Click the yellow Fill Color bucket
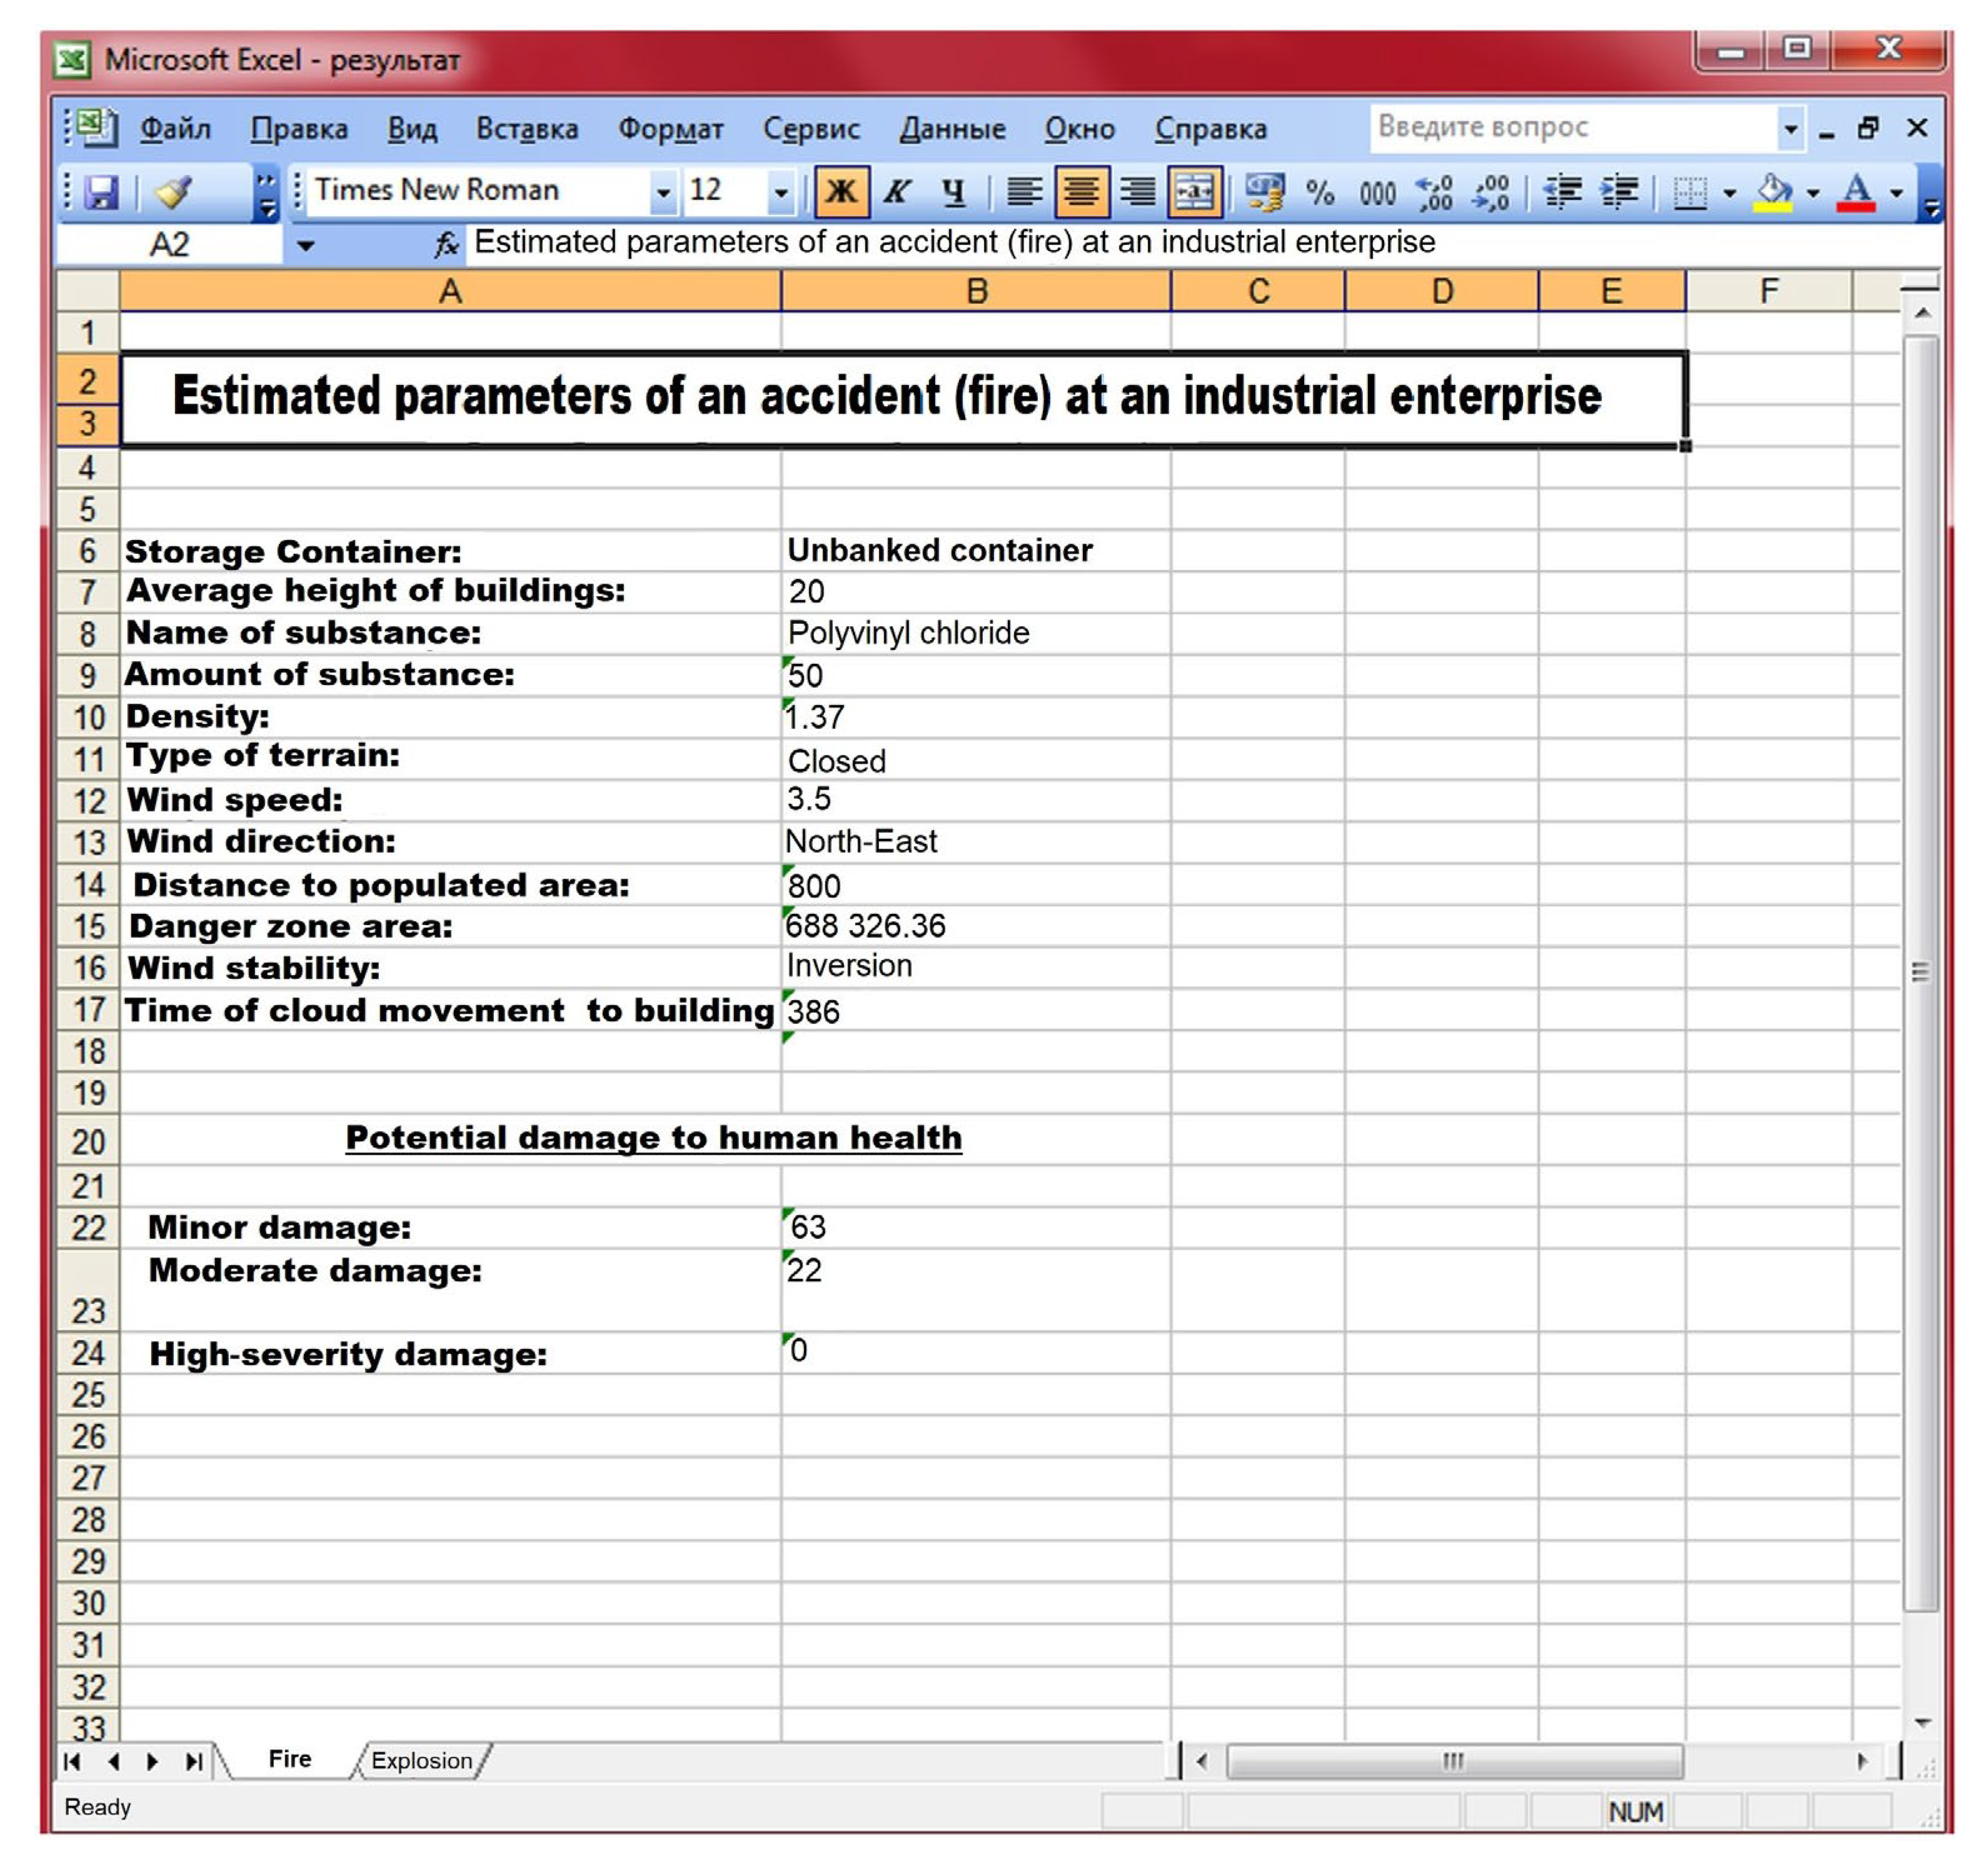Viewport: 1985px width, 1876px height. pos(1772,191)
